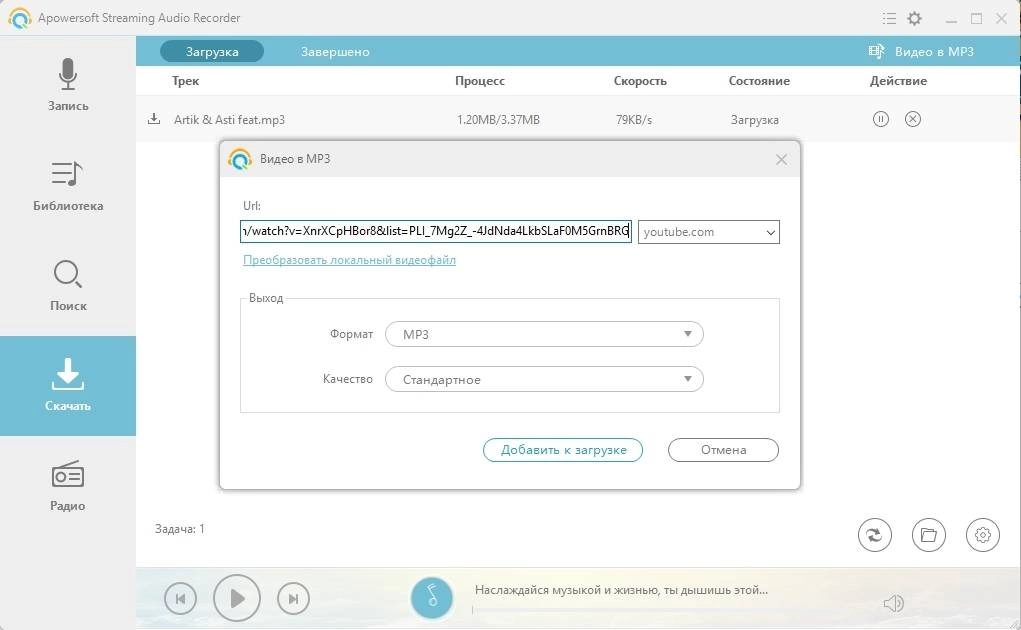Viewport: 1021px width, 630px height.
Task: Toggle the volume speaker icon
Action: 893,603
